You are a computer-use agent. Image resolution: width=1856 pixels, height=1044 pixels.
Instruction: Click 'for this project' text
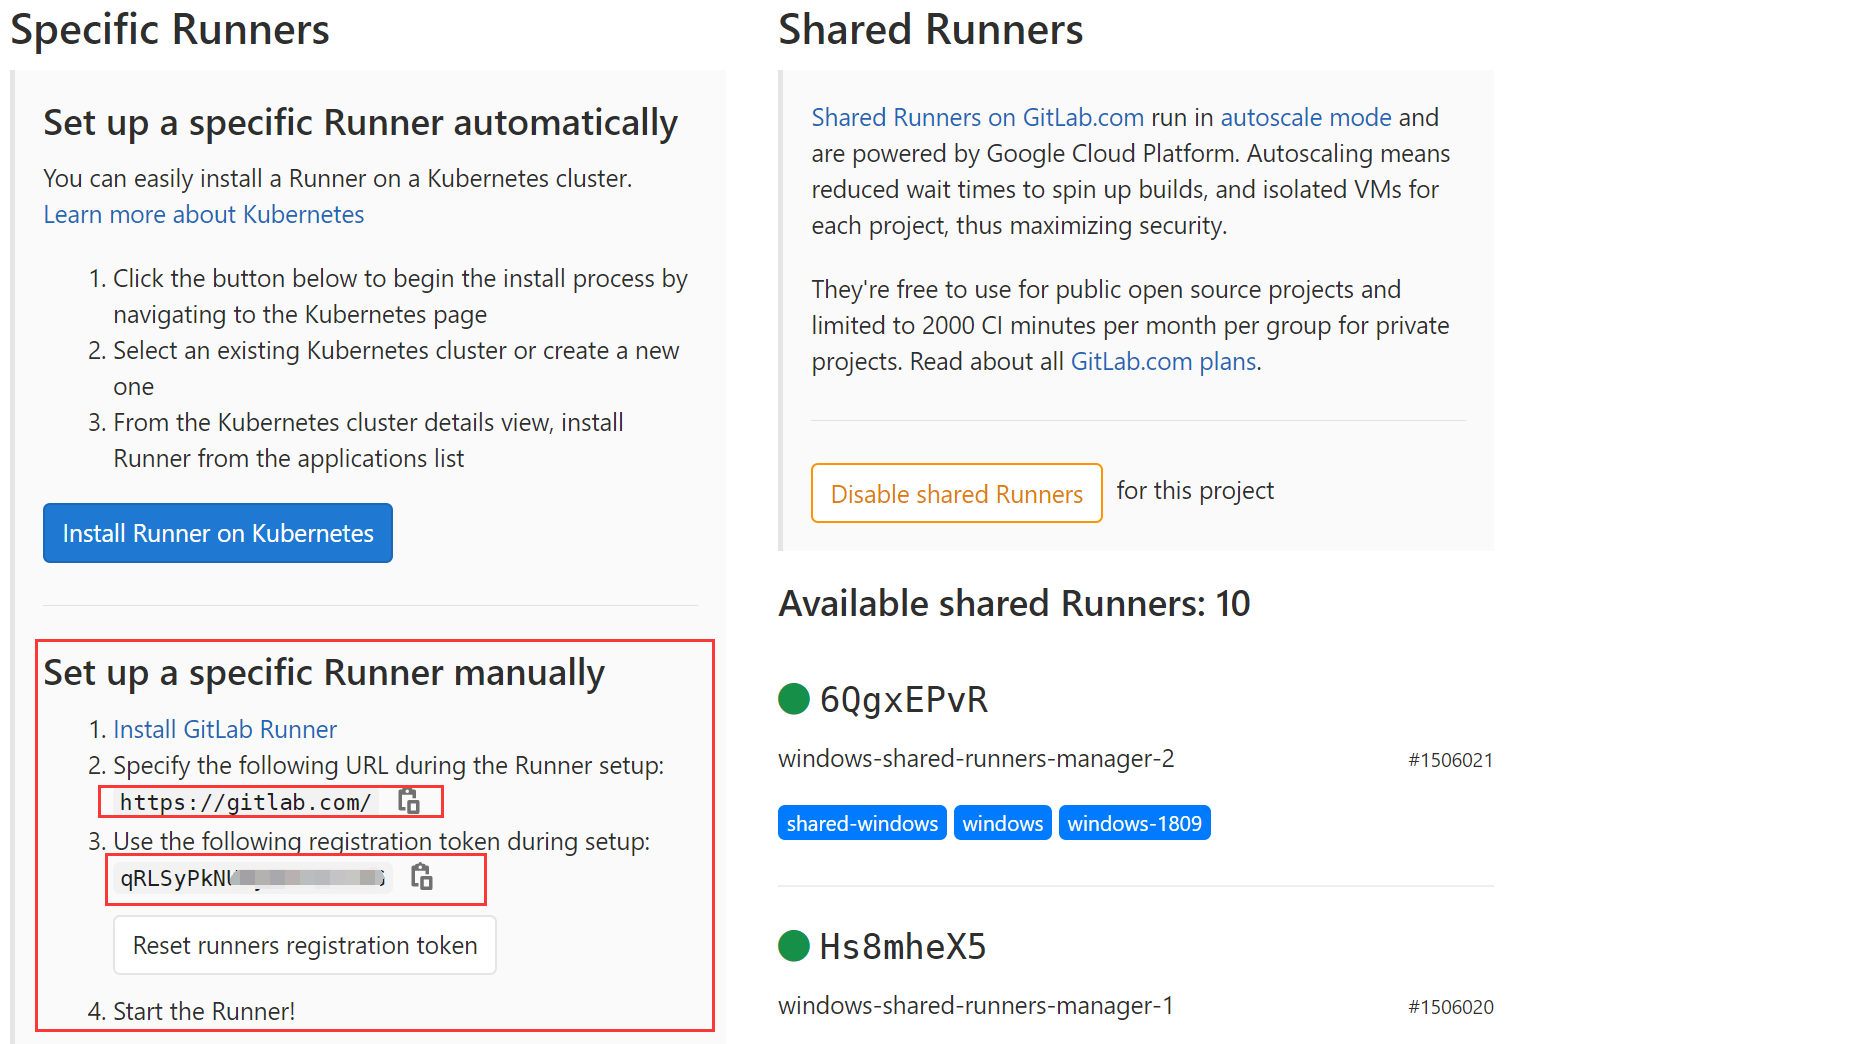tap(1195, 491)
